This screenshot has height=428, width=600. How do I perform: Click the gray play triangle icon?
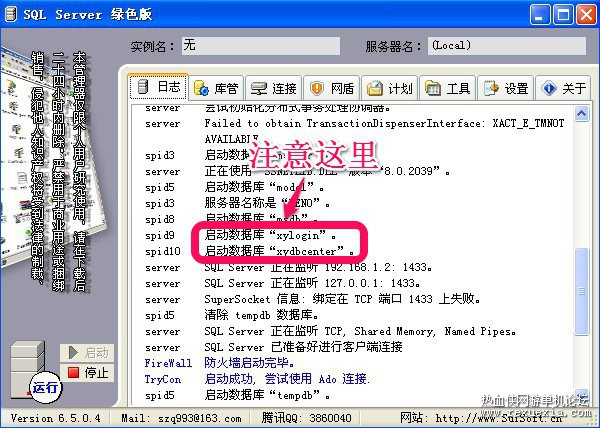coord(73,353)
